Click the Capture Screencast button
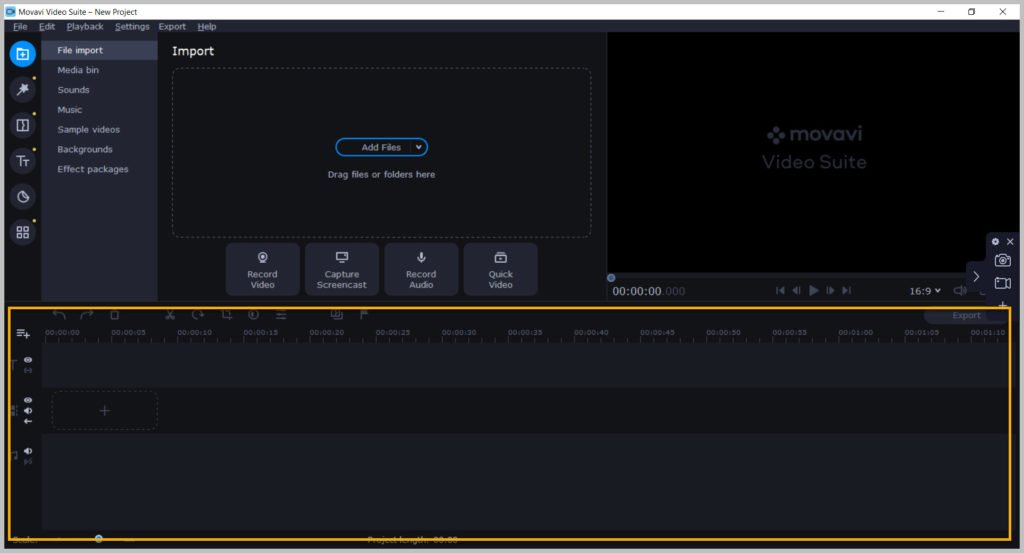Viewport: 1024px width, 553px height. [x=342, y=270]
